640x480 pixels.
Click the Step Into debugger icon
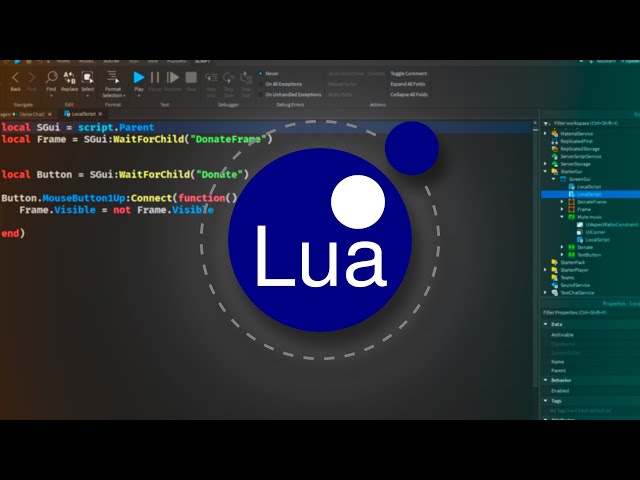click(211, 78)
